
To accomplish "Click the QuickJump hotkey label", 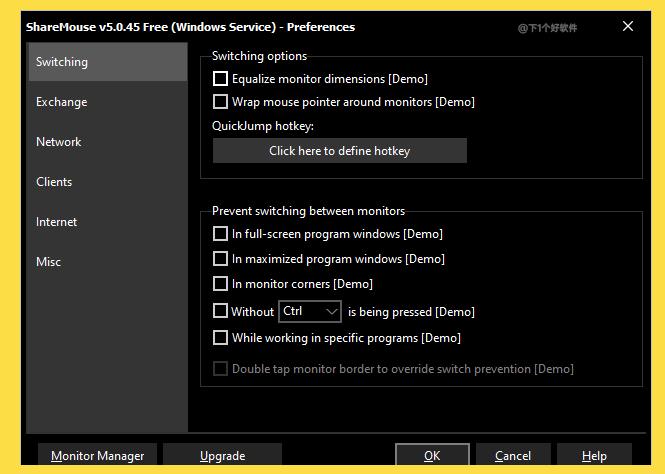I will tap(263, 126).
